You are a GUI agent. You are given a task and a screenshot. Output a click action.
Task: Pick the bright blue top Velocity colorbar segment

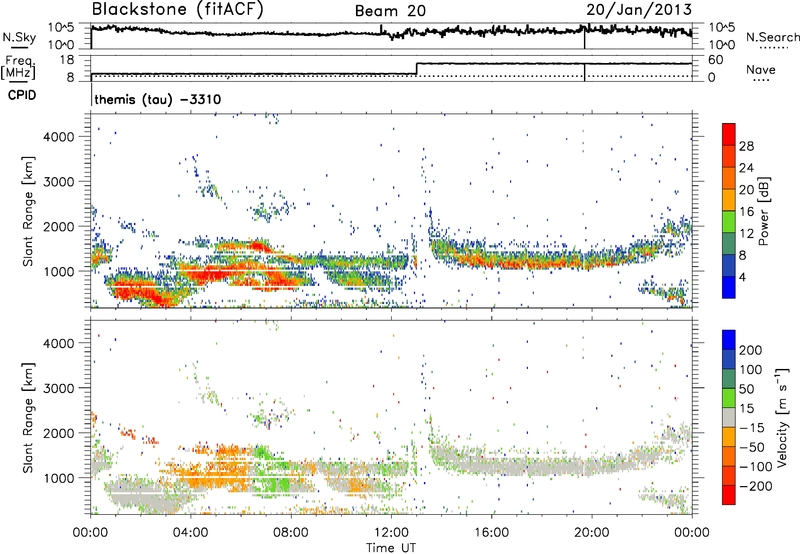pyautogui.click(x=729, y=340)
